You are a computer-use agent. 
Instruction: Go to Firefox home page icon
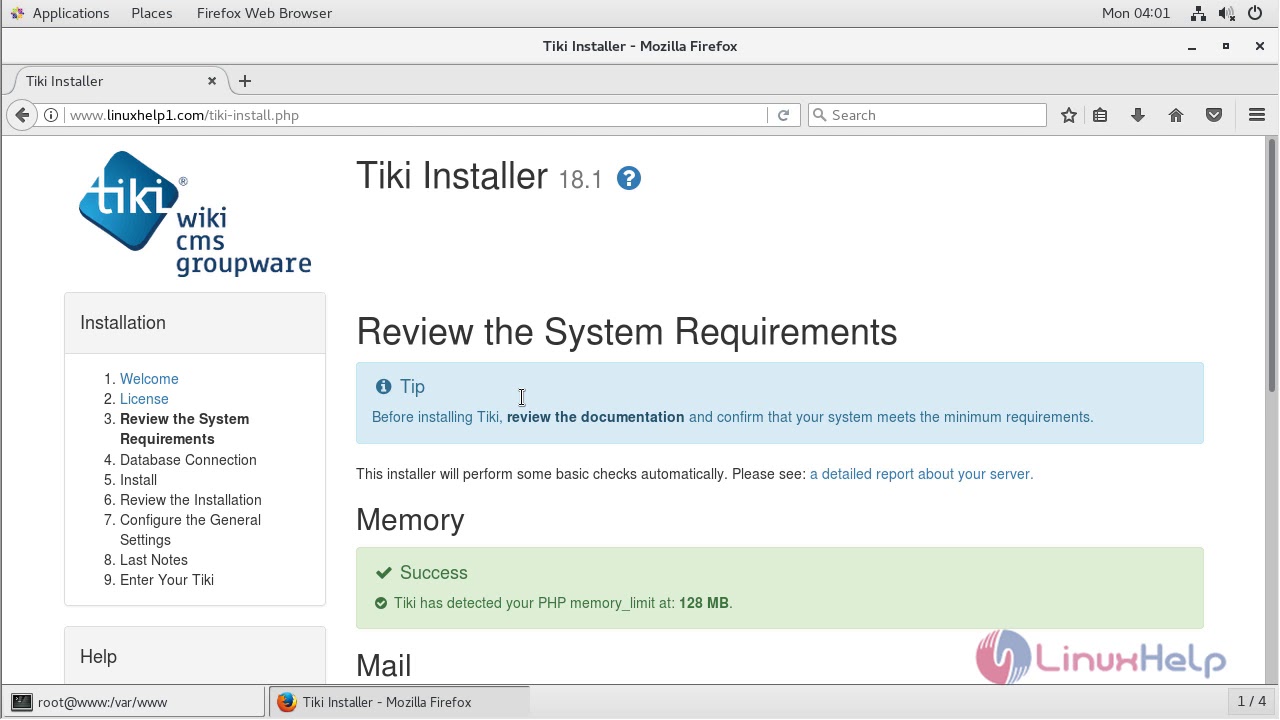click(x=1176, y=115)
